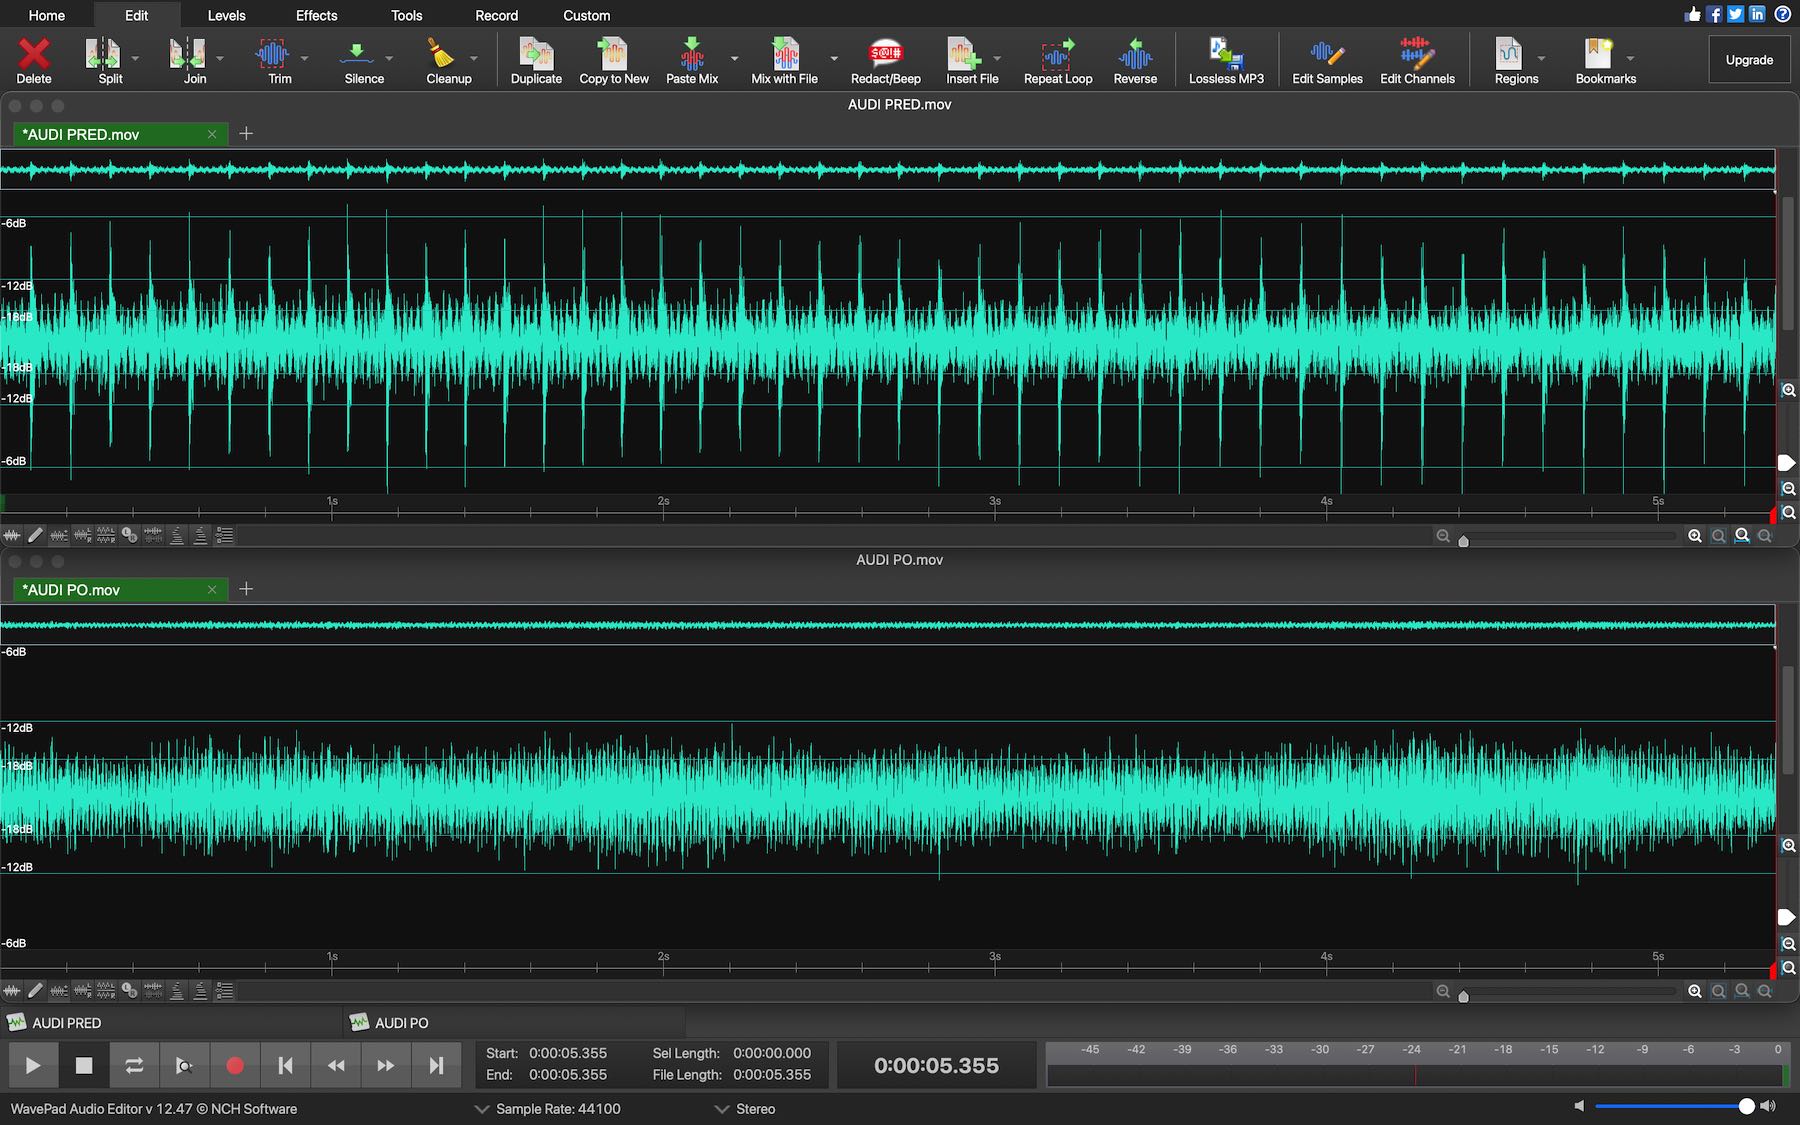The width and height of the screenshot is (1800, 1125).
Task: Open the Home ribbon tab
Action: pos(47,15)
